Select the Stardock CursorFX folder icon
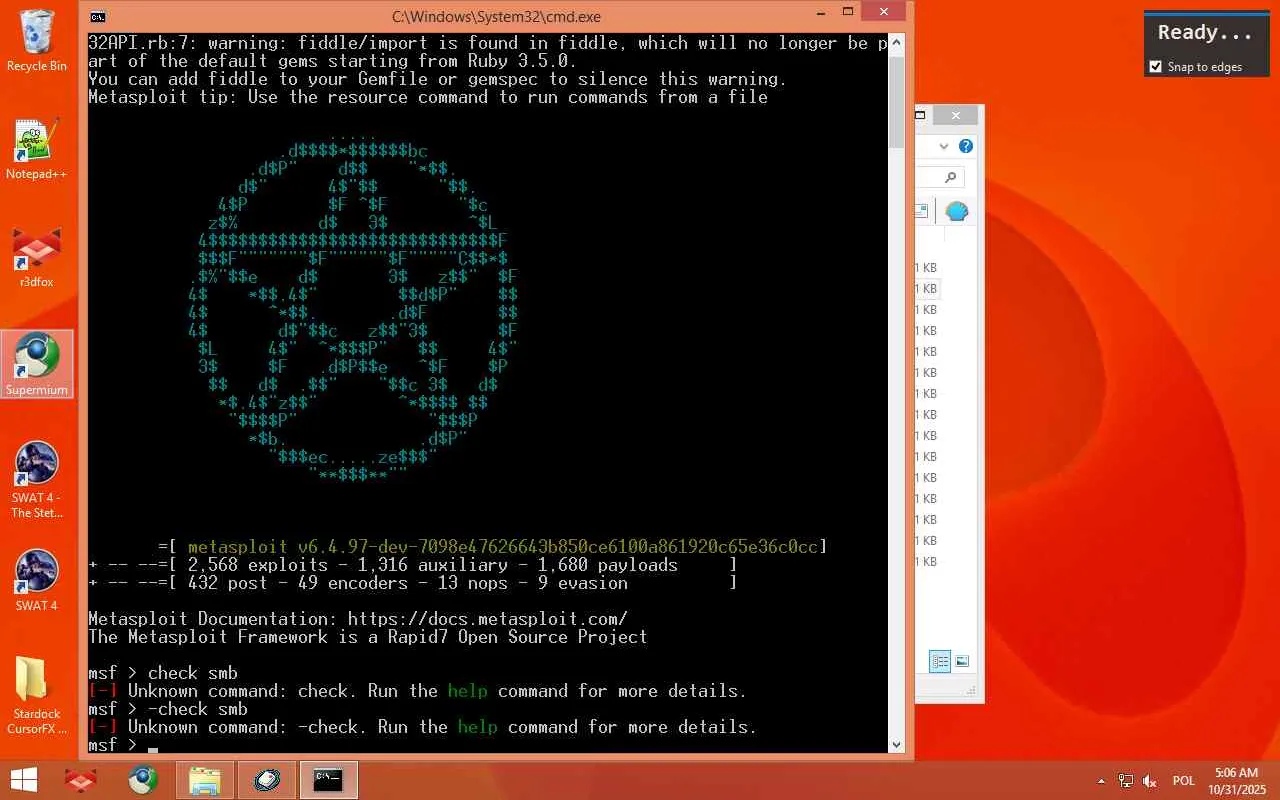Image resolution: width=1280 pixels, height=800 pixels. 37,695
